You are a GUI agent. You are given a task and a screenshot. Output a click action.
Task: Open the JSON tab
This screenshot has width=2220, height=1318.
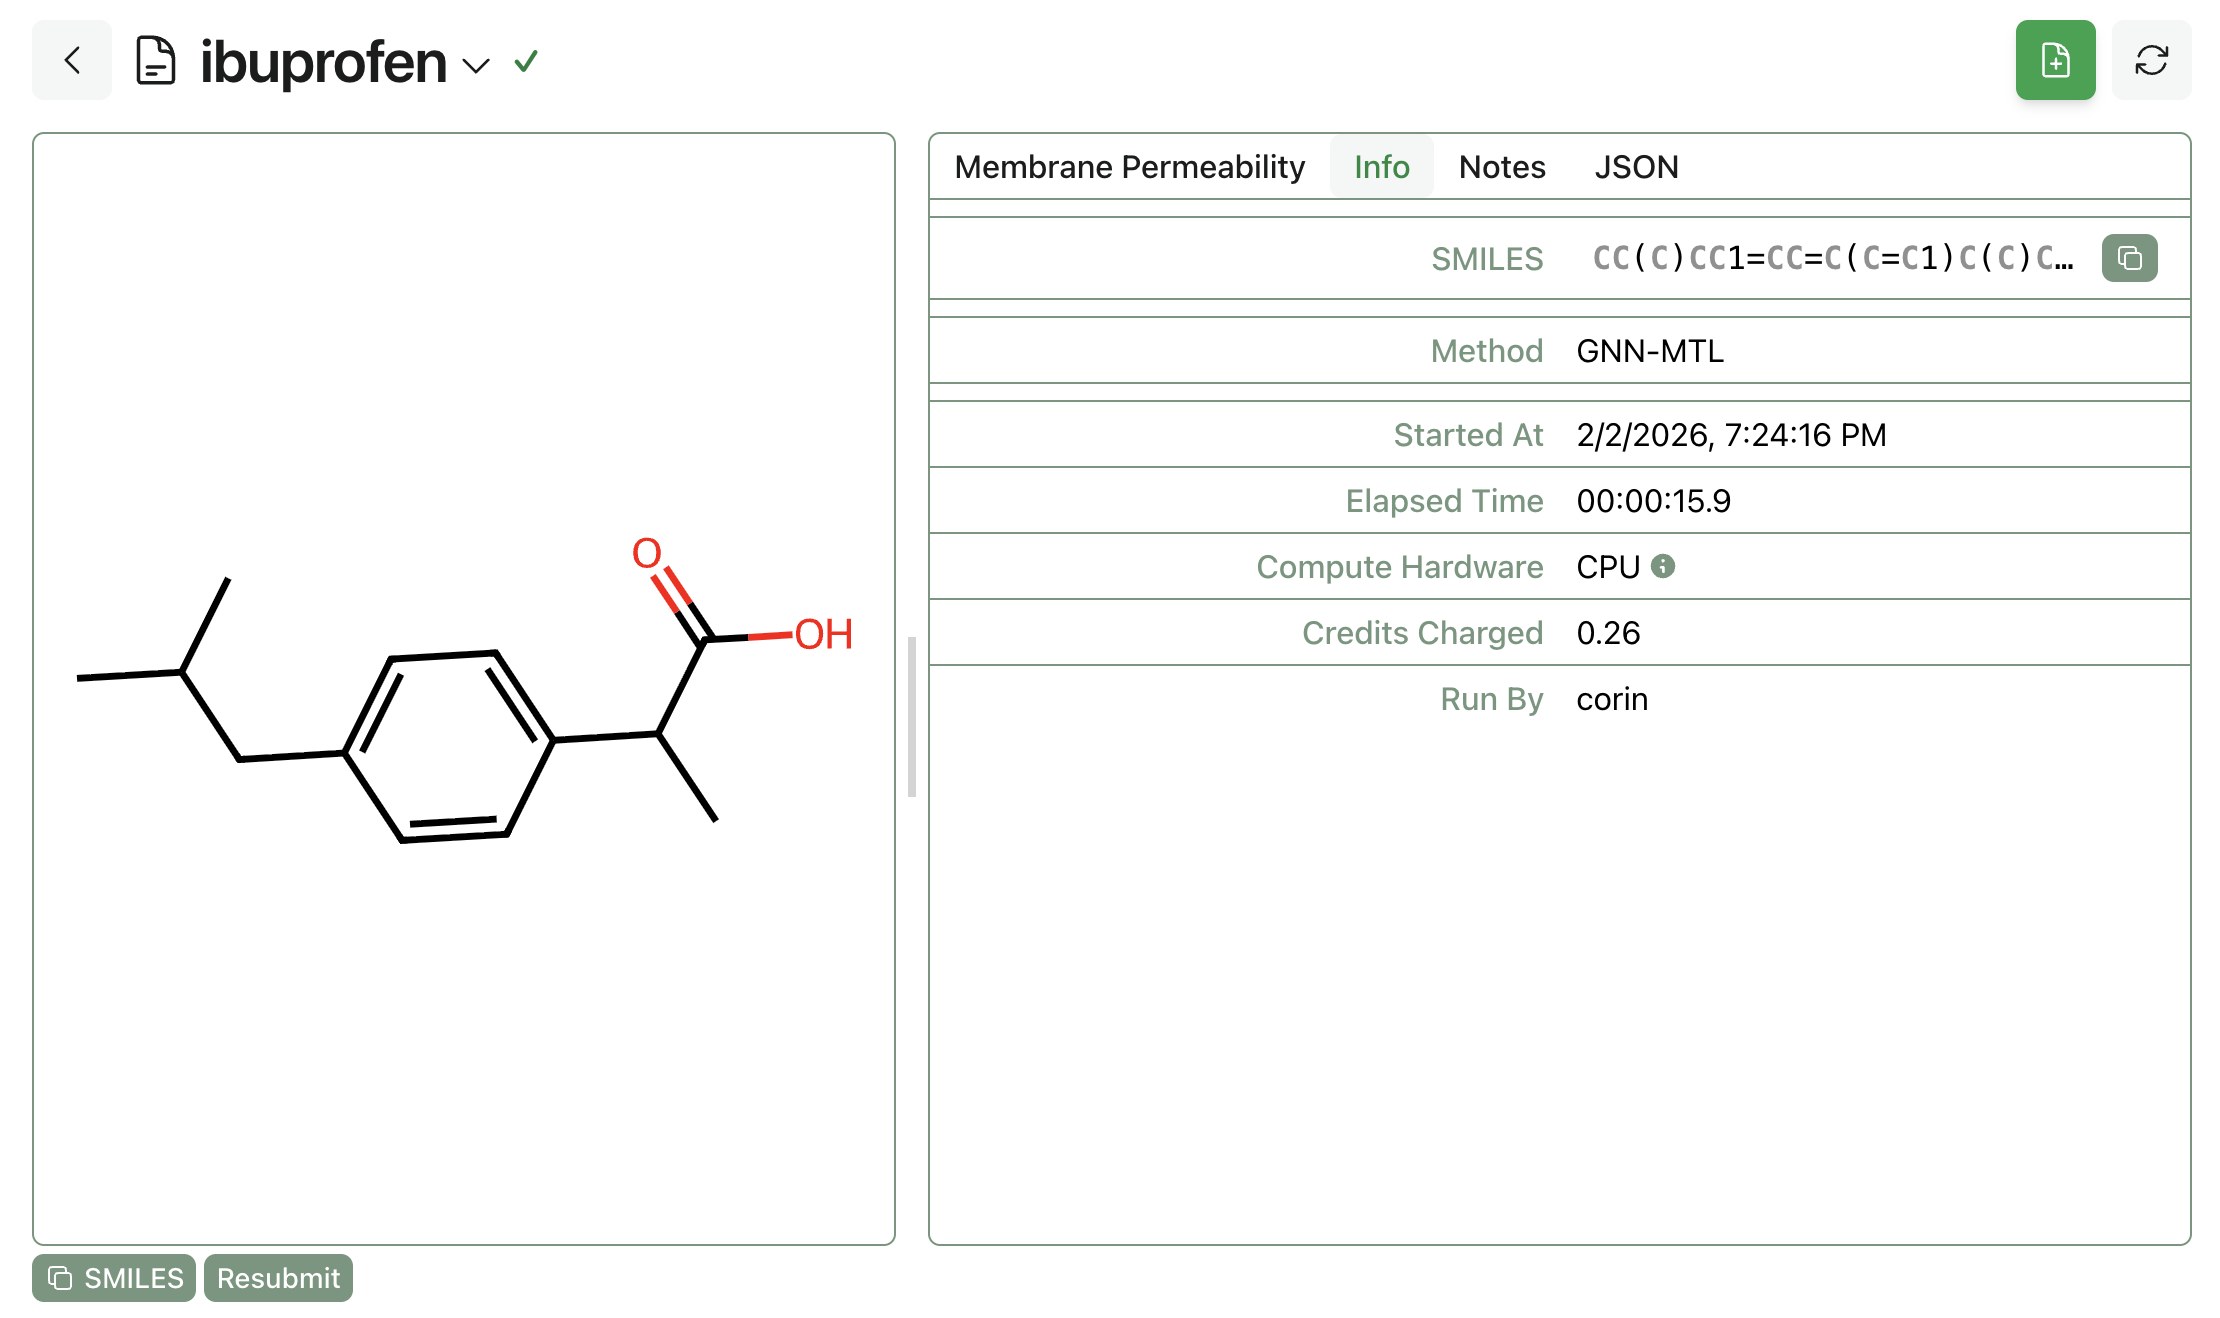1636,167
